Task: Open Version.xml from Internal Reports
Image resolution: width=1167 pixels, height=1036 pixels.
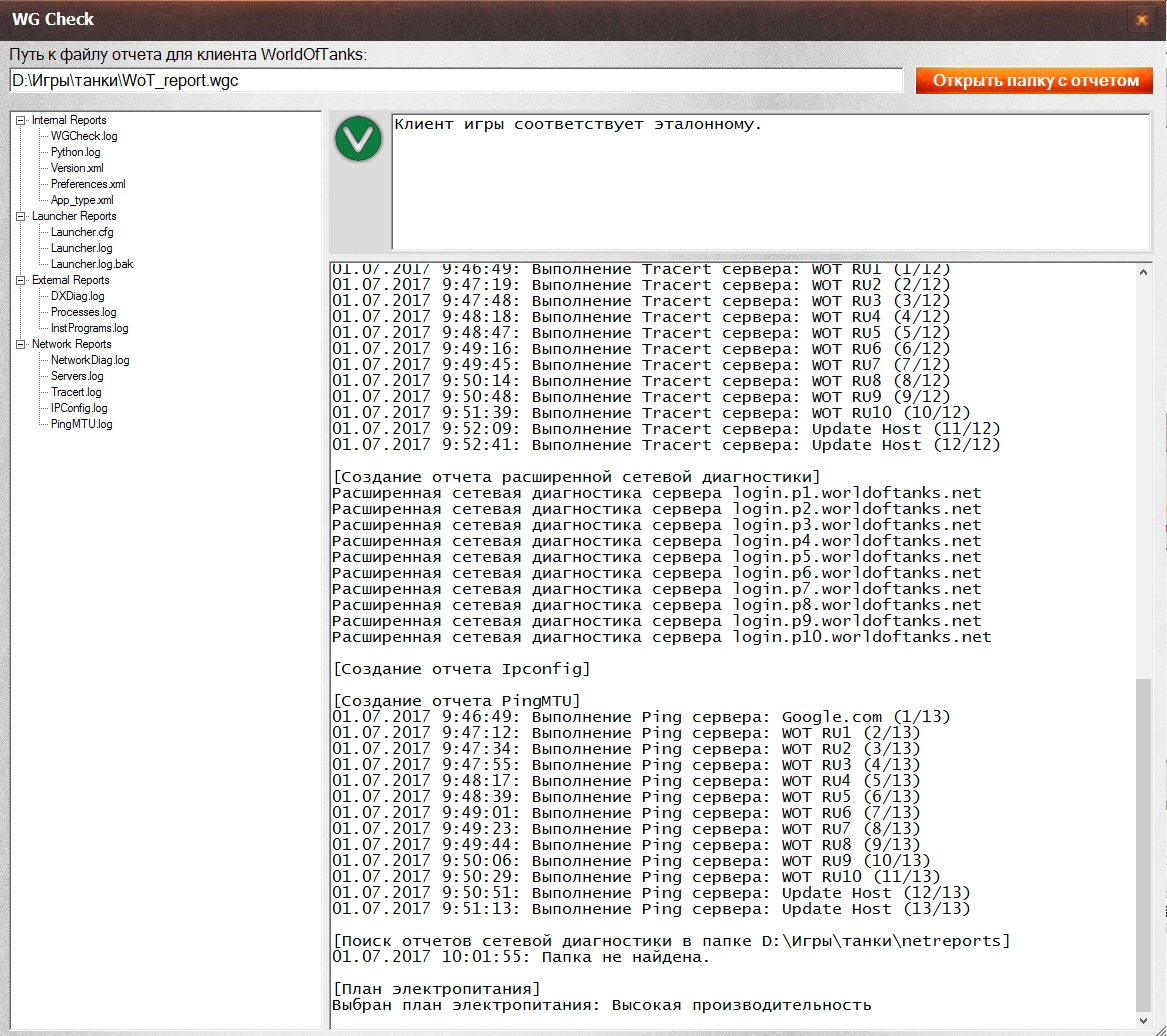Action: 77,168
